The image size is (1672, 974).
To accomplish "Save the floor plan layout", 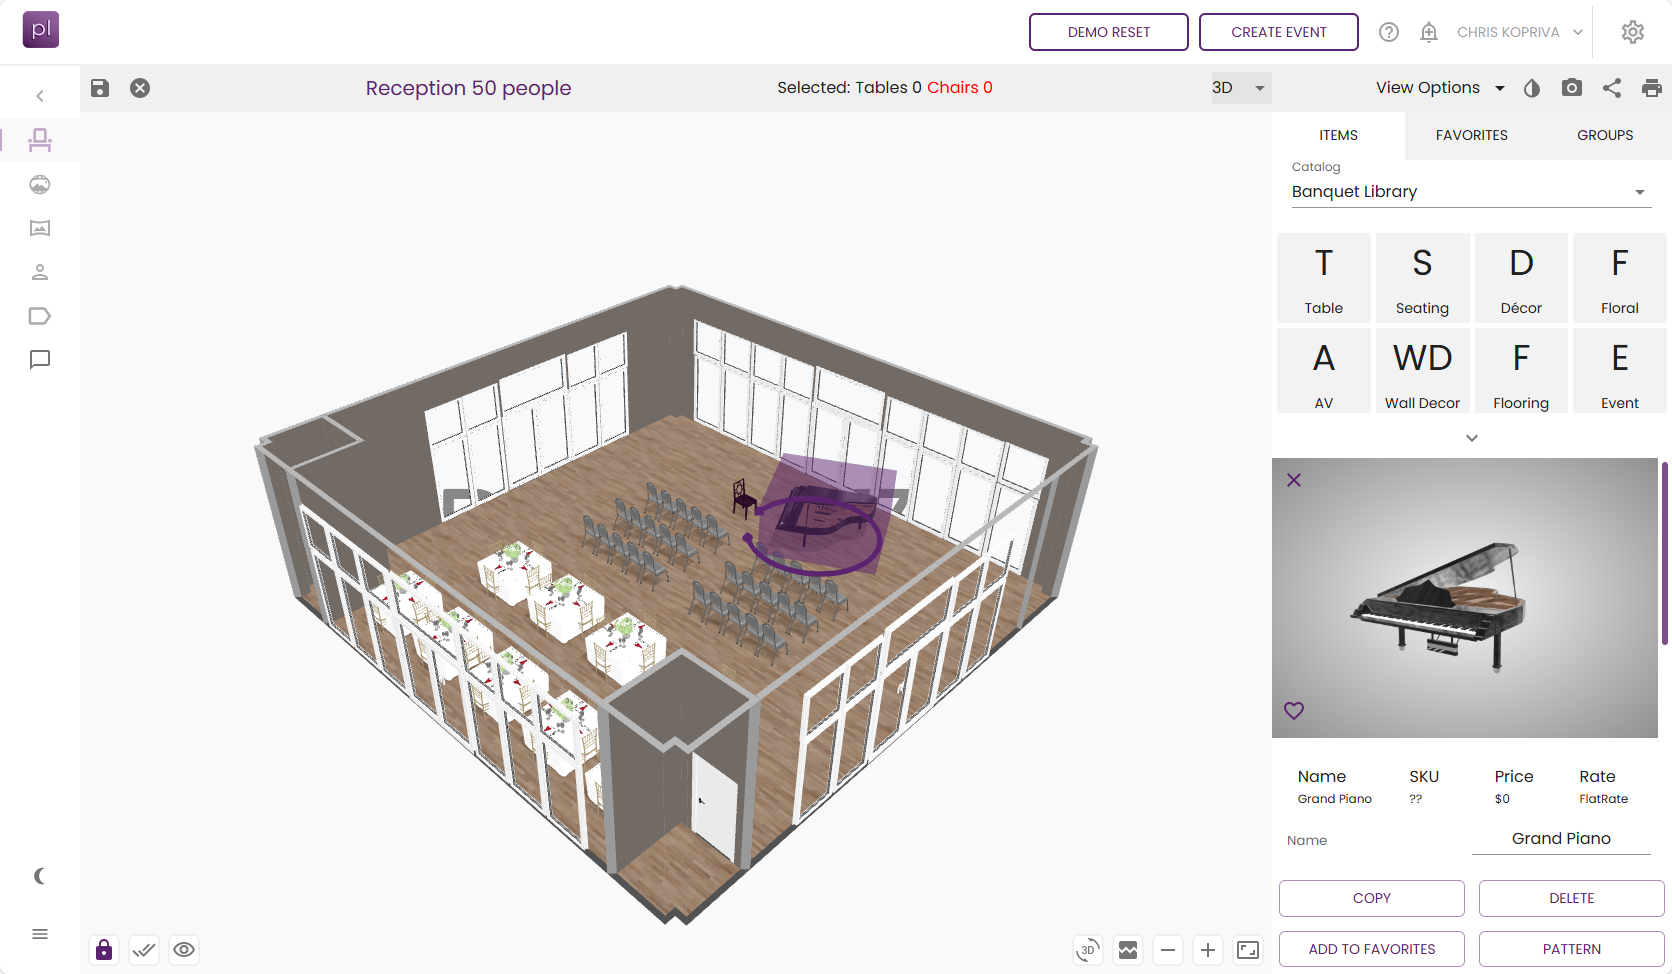I will click(99, 88).
